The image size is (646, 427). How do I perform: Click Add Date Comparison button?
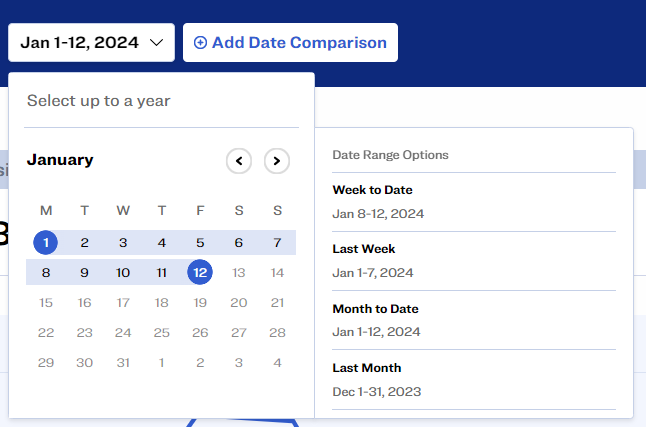point(290,43)
